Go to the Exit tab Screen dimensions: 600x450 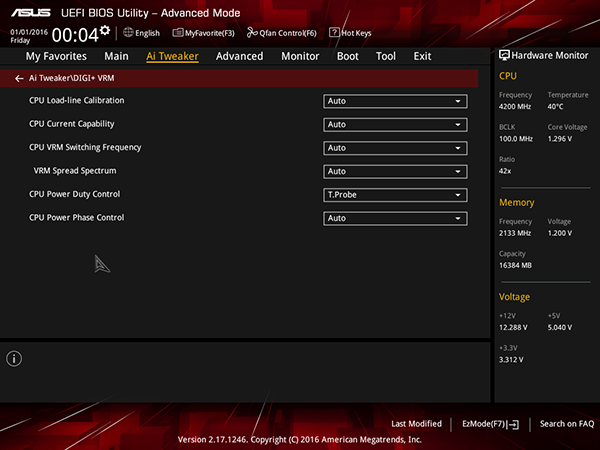[x=422, y=56]
